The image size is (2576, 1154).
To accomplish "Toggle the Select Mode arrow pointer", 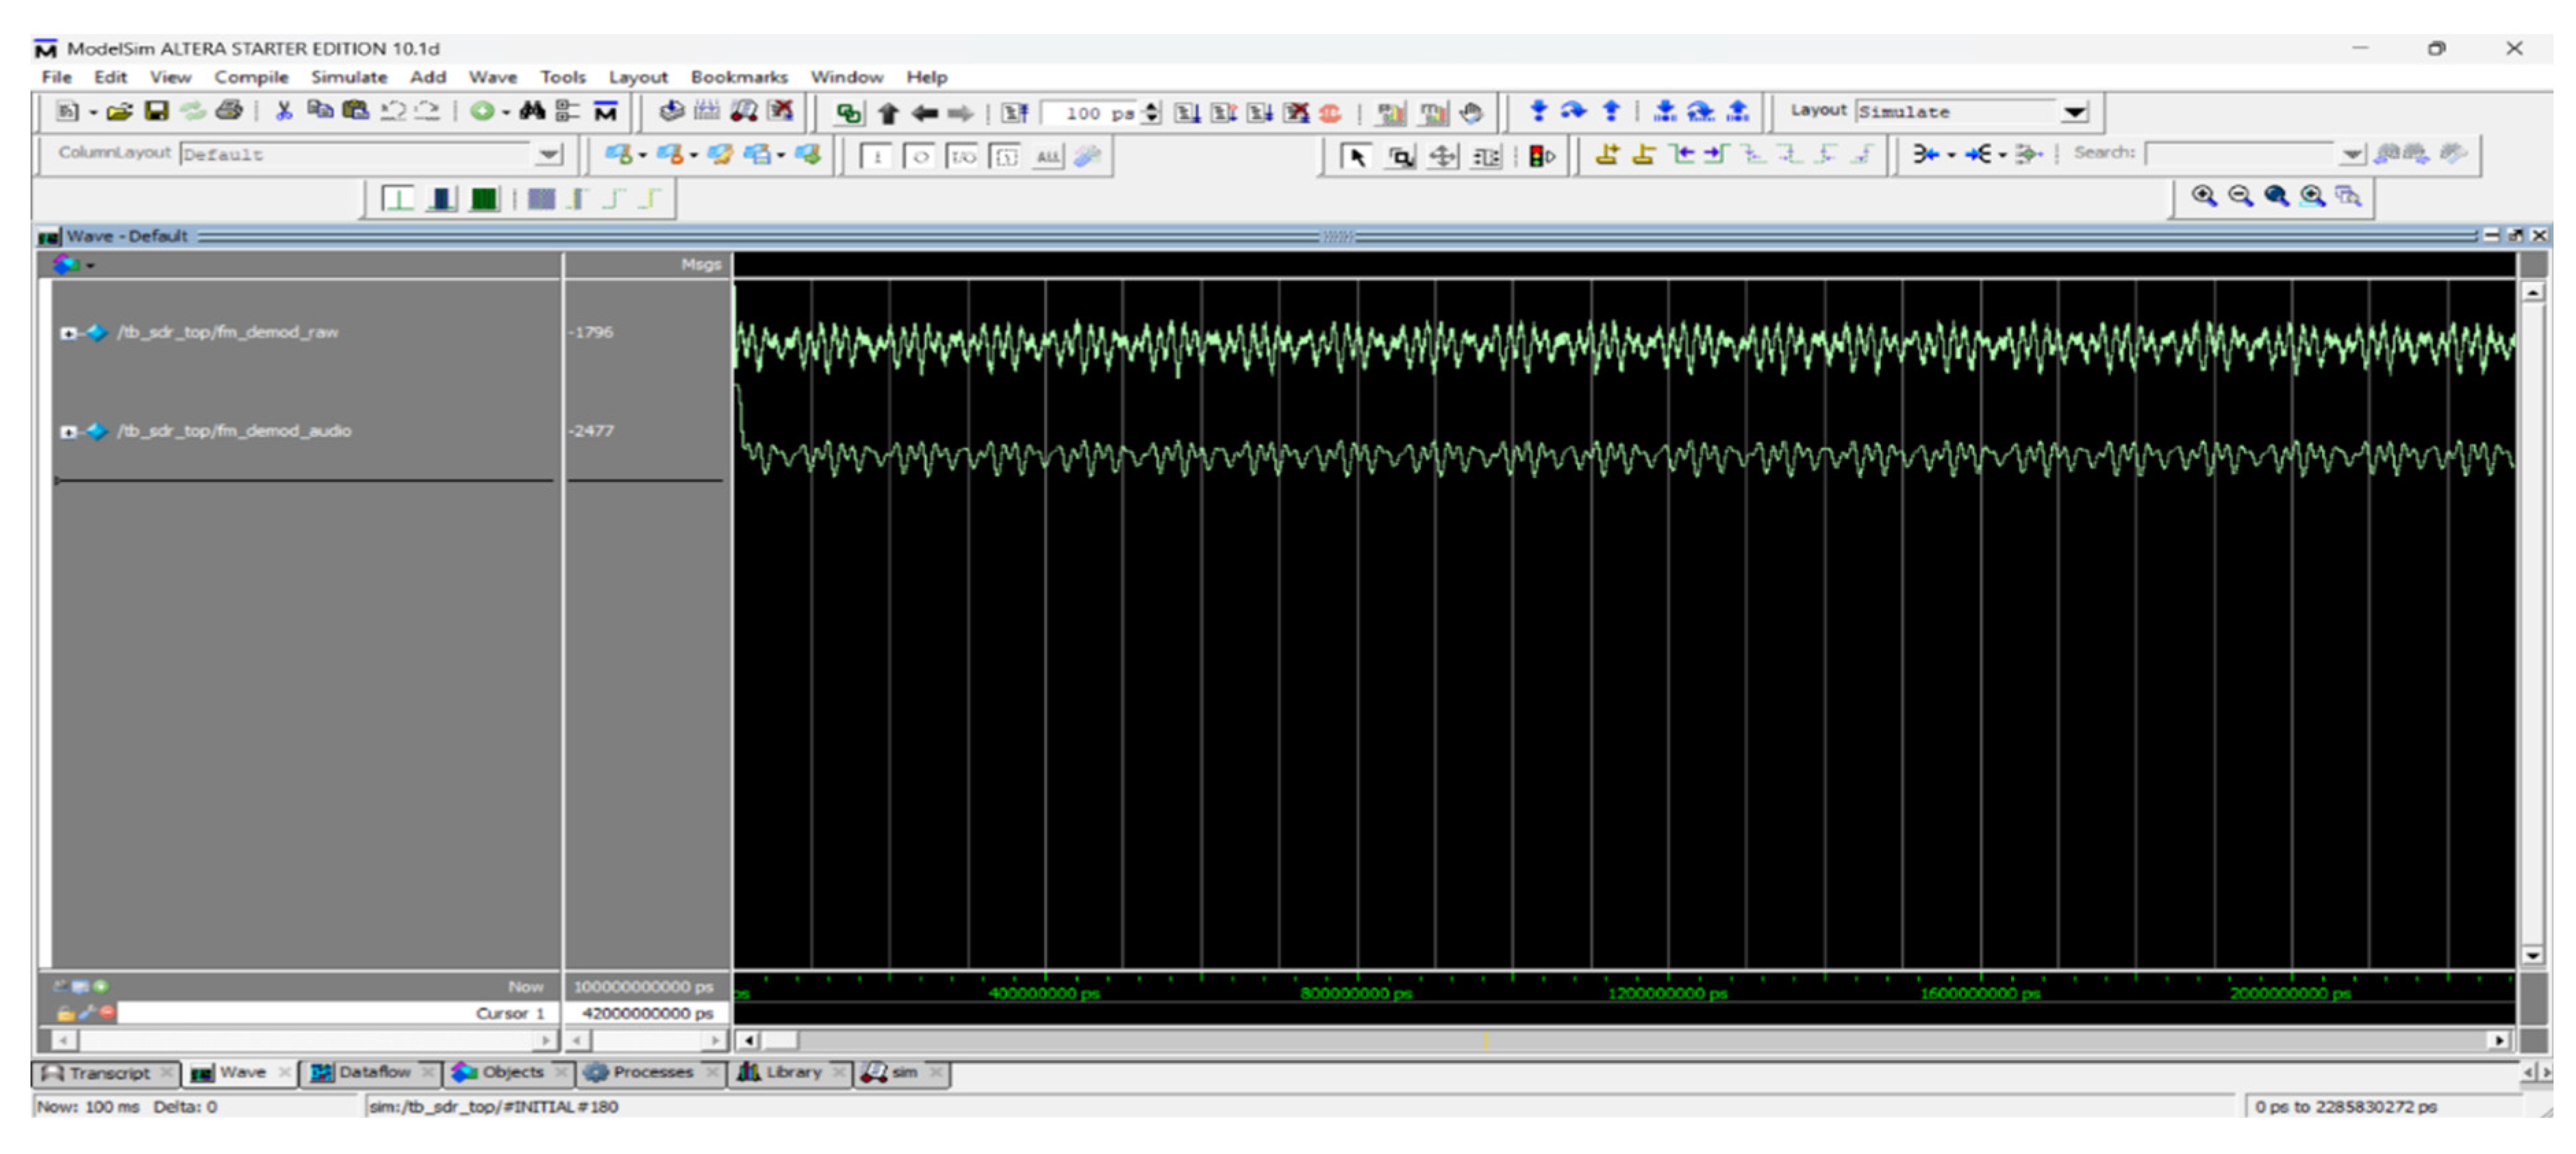I will (1357, 156).
